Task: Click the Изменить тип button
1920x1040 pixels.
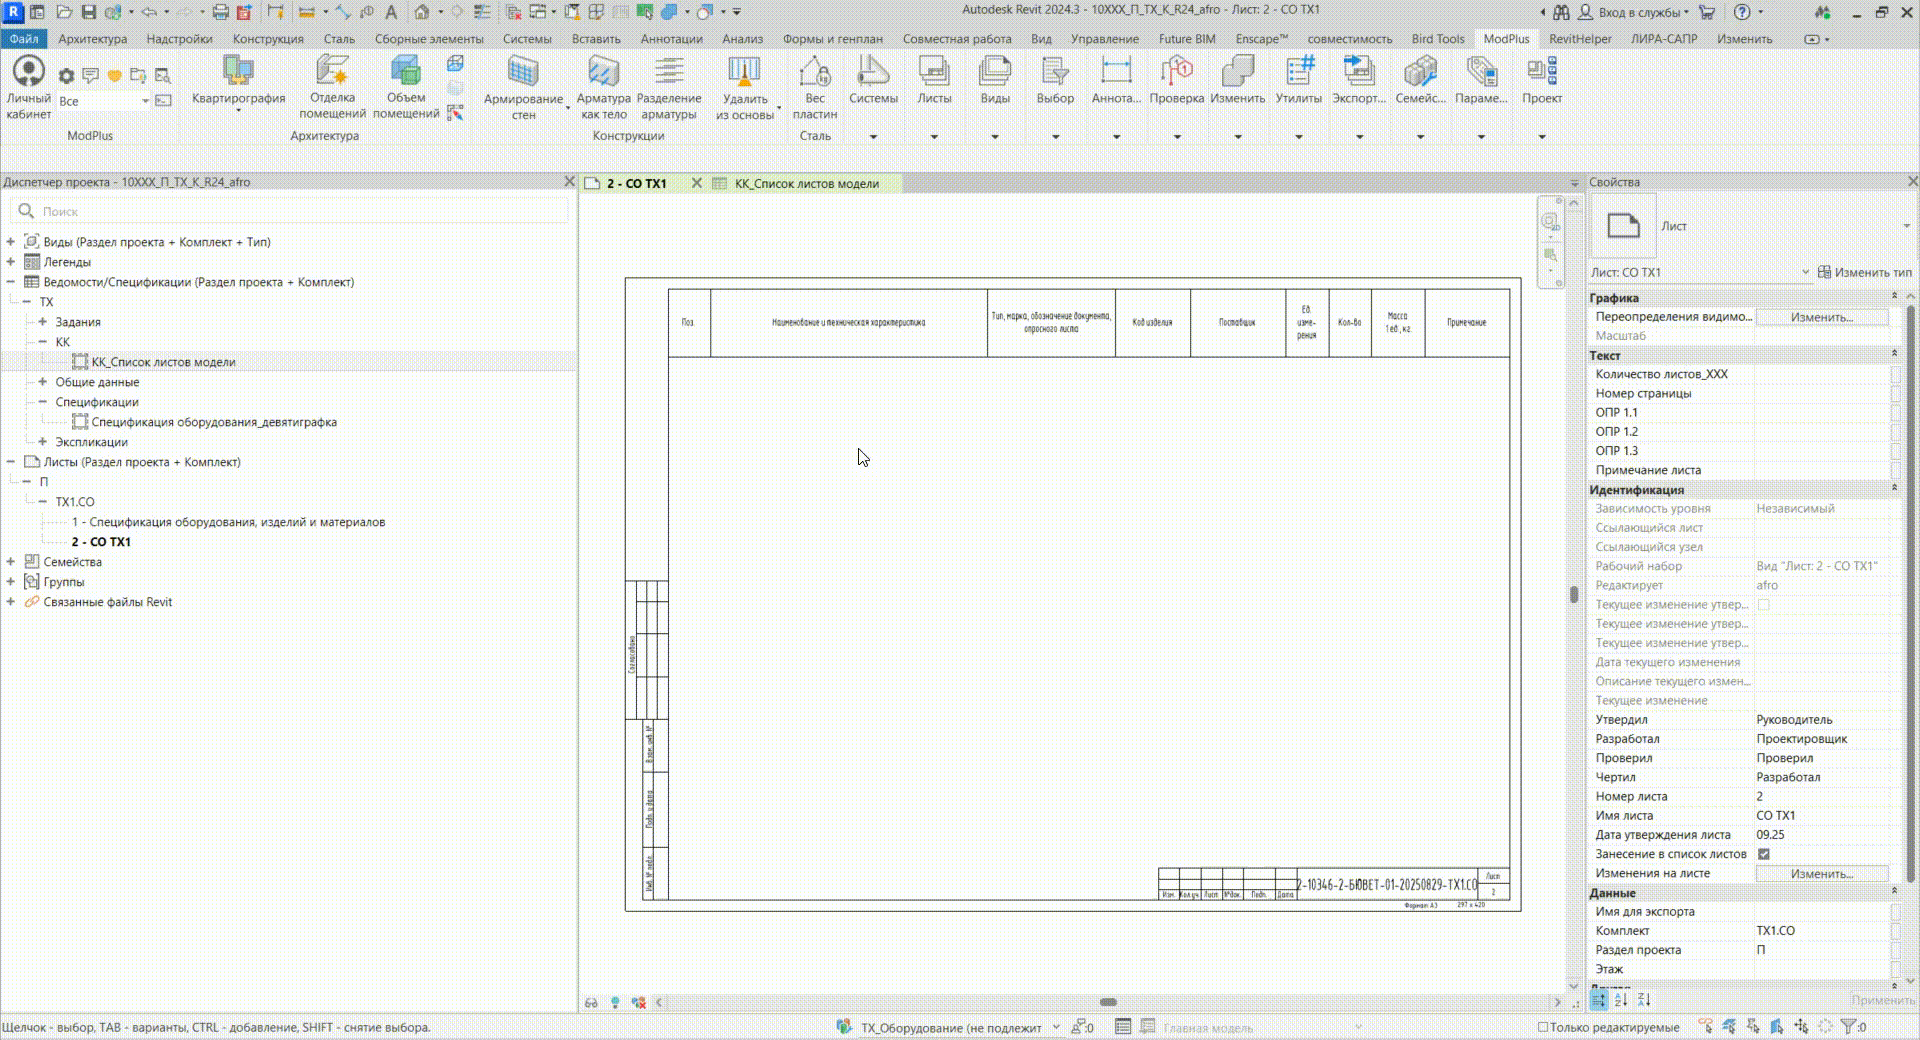Action: click(1864, 272)
